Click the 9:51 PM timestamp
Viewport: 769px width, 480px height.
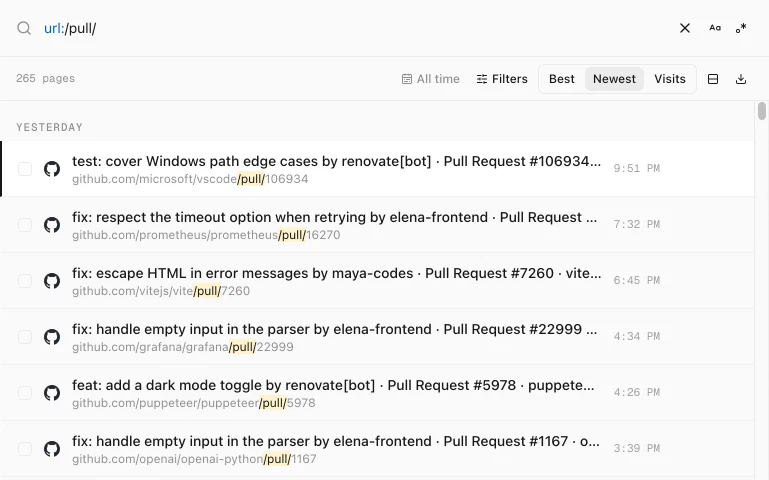coord(637,168)
